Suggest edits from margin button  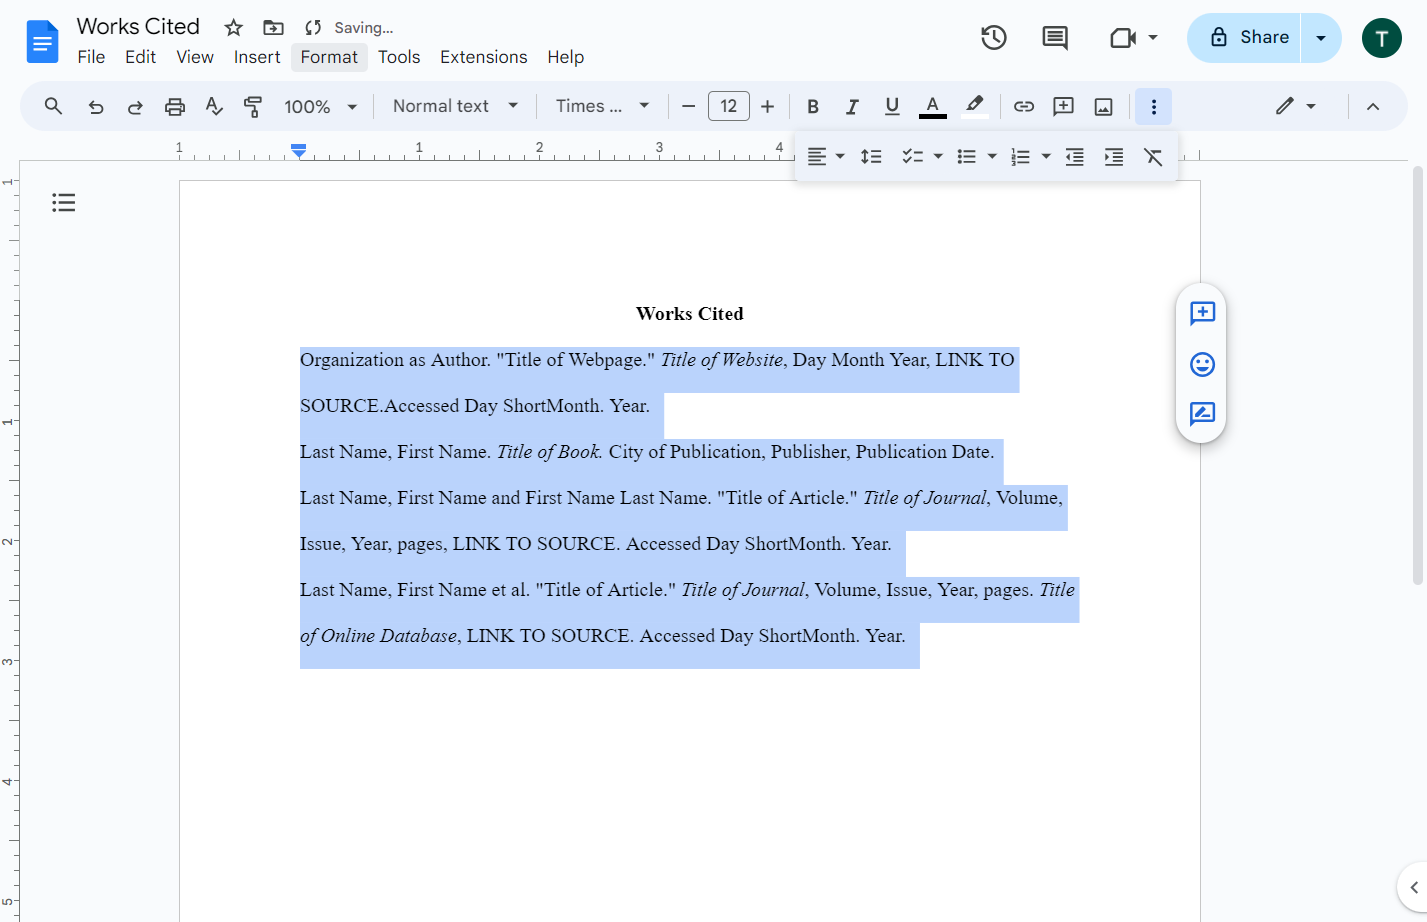(x=1202, y=414)
